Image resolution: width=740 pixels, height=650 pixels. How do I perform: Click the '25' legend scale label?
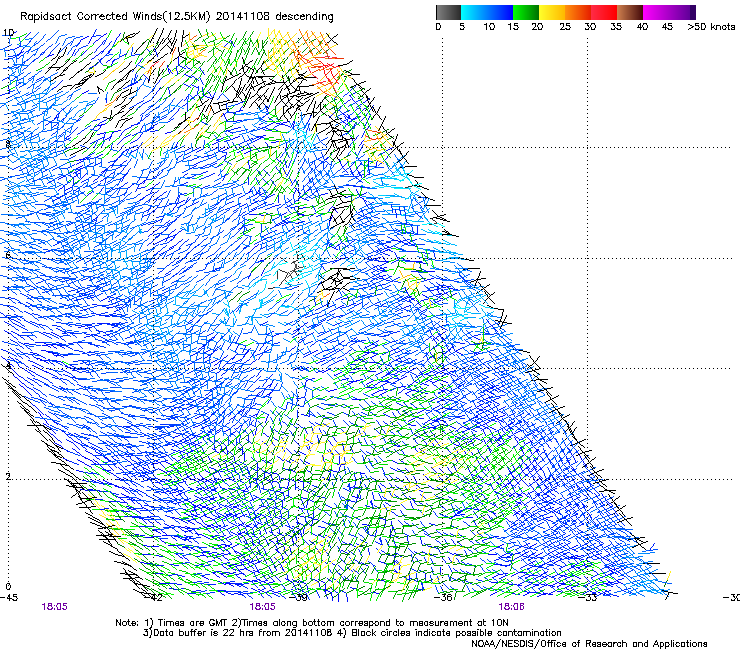pyautogui.click(x=565, y=27)
